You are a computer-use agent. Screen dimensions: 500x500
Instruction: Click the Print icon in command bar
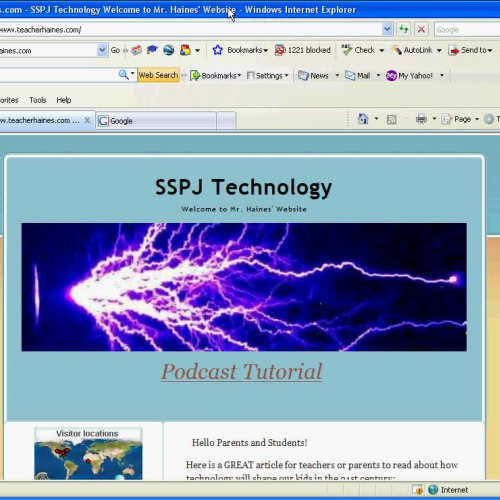(x=421, y=119)
